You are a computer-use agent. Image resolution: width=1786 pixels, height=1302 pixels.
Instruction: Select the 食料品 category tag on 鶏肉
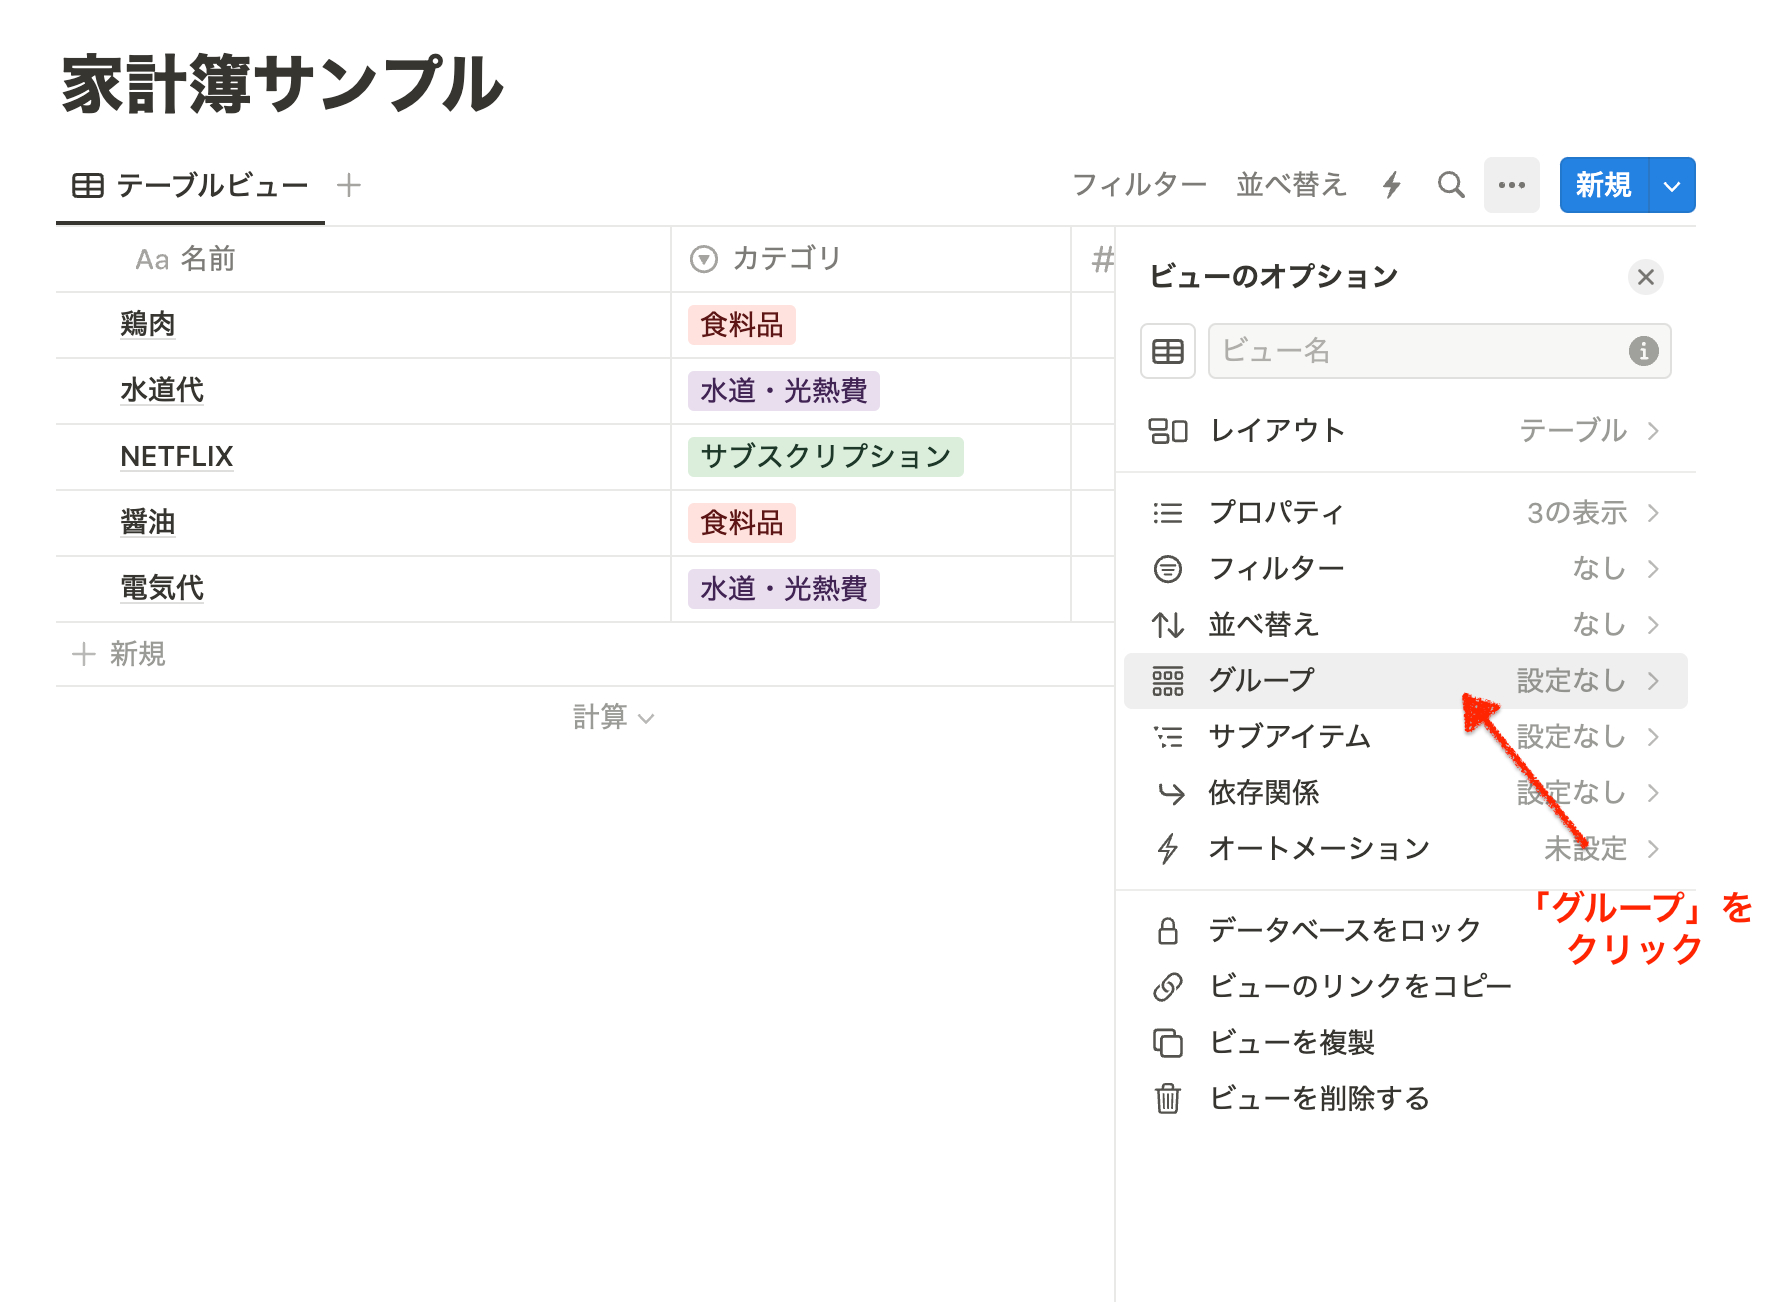pyautogui.click(x=740, y=324)
